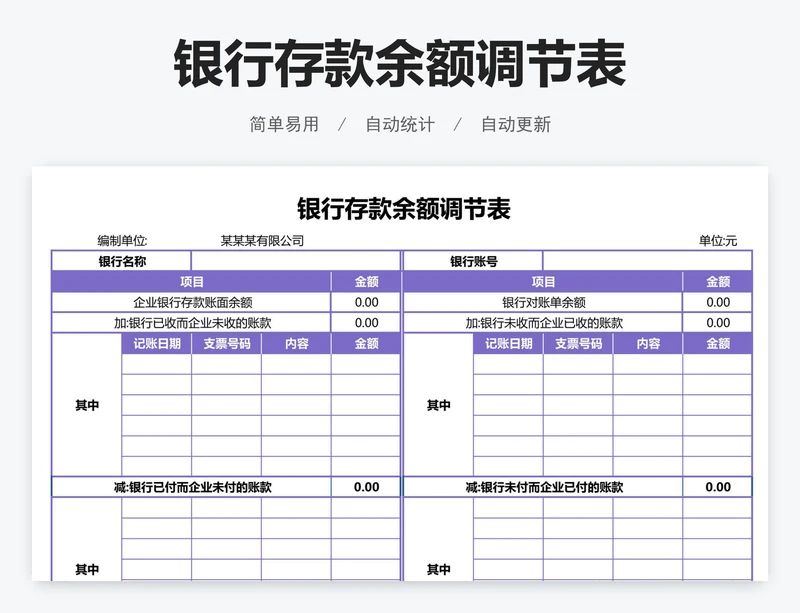The image size is (800, 613).
Task: Select the 0.00 amount for 减:银行已付而企业未付的账款
Action: (366, 487)
